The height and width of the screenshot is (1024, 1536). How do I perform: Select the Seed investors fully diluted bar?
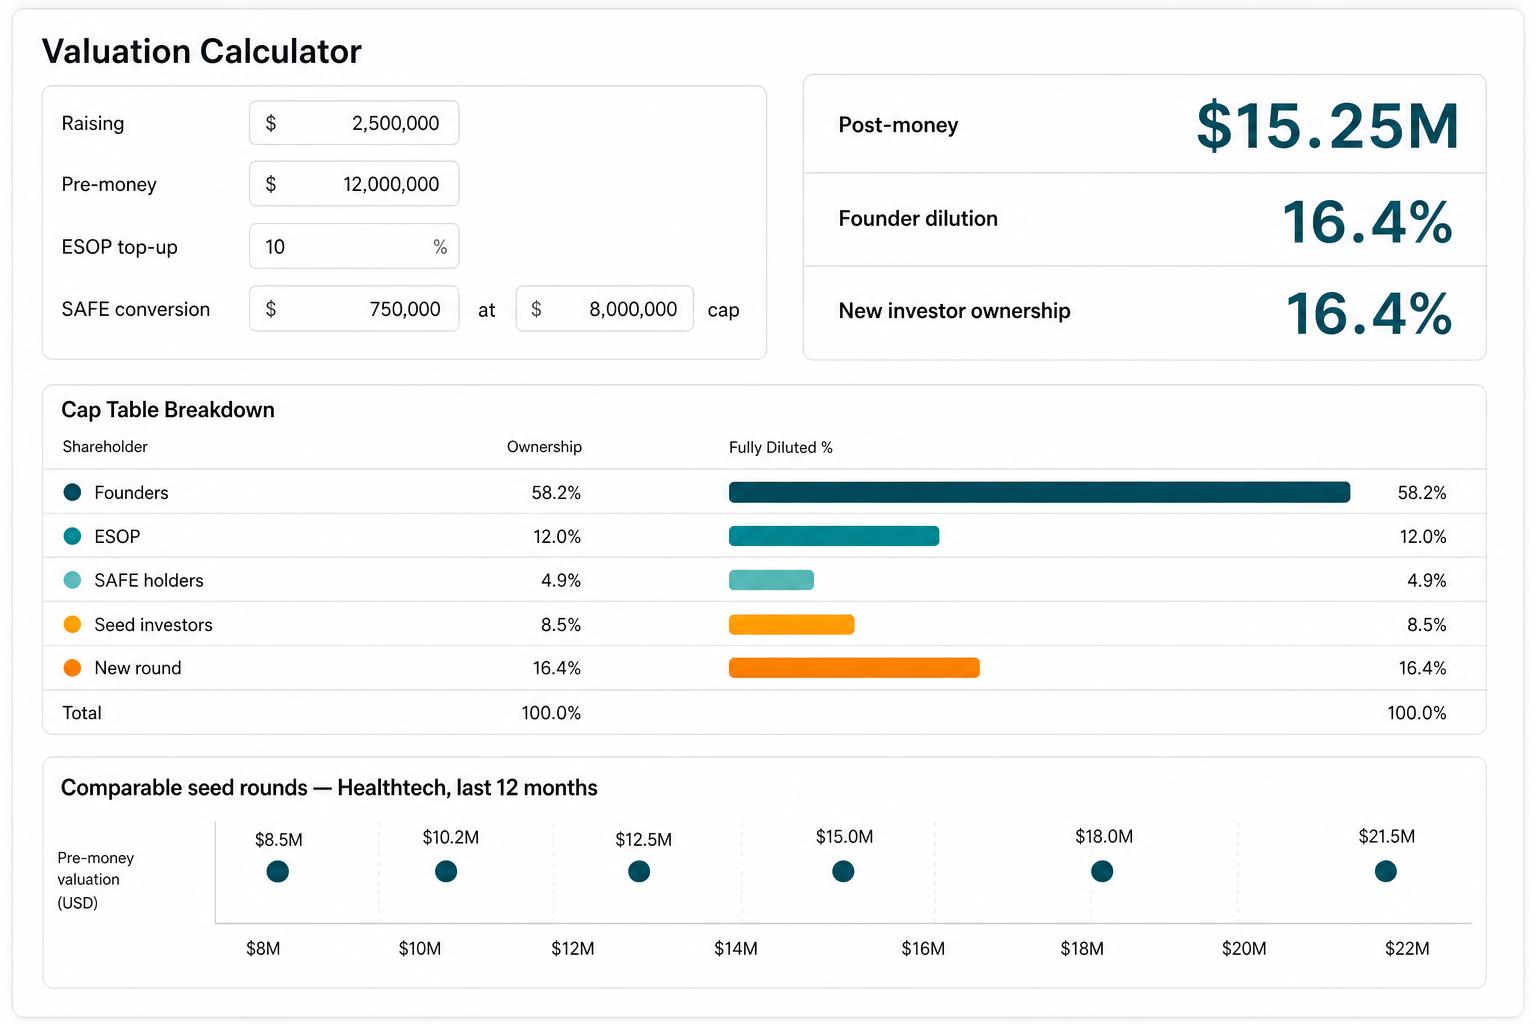click(791, 624)
